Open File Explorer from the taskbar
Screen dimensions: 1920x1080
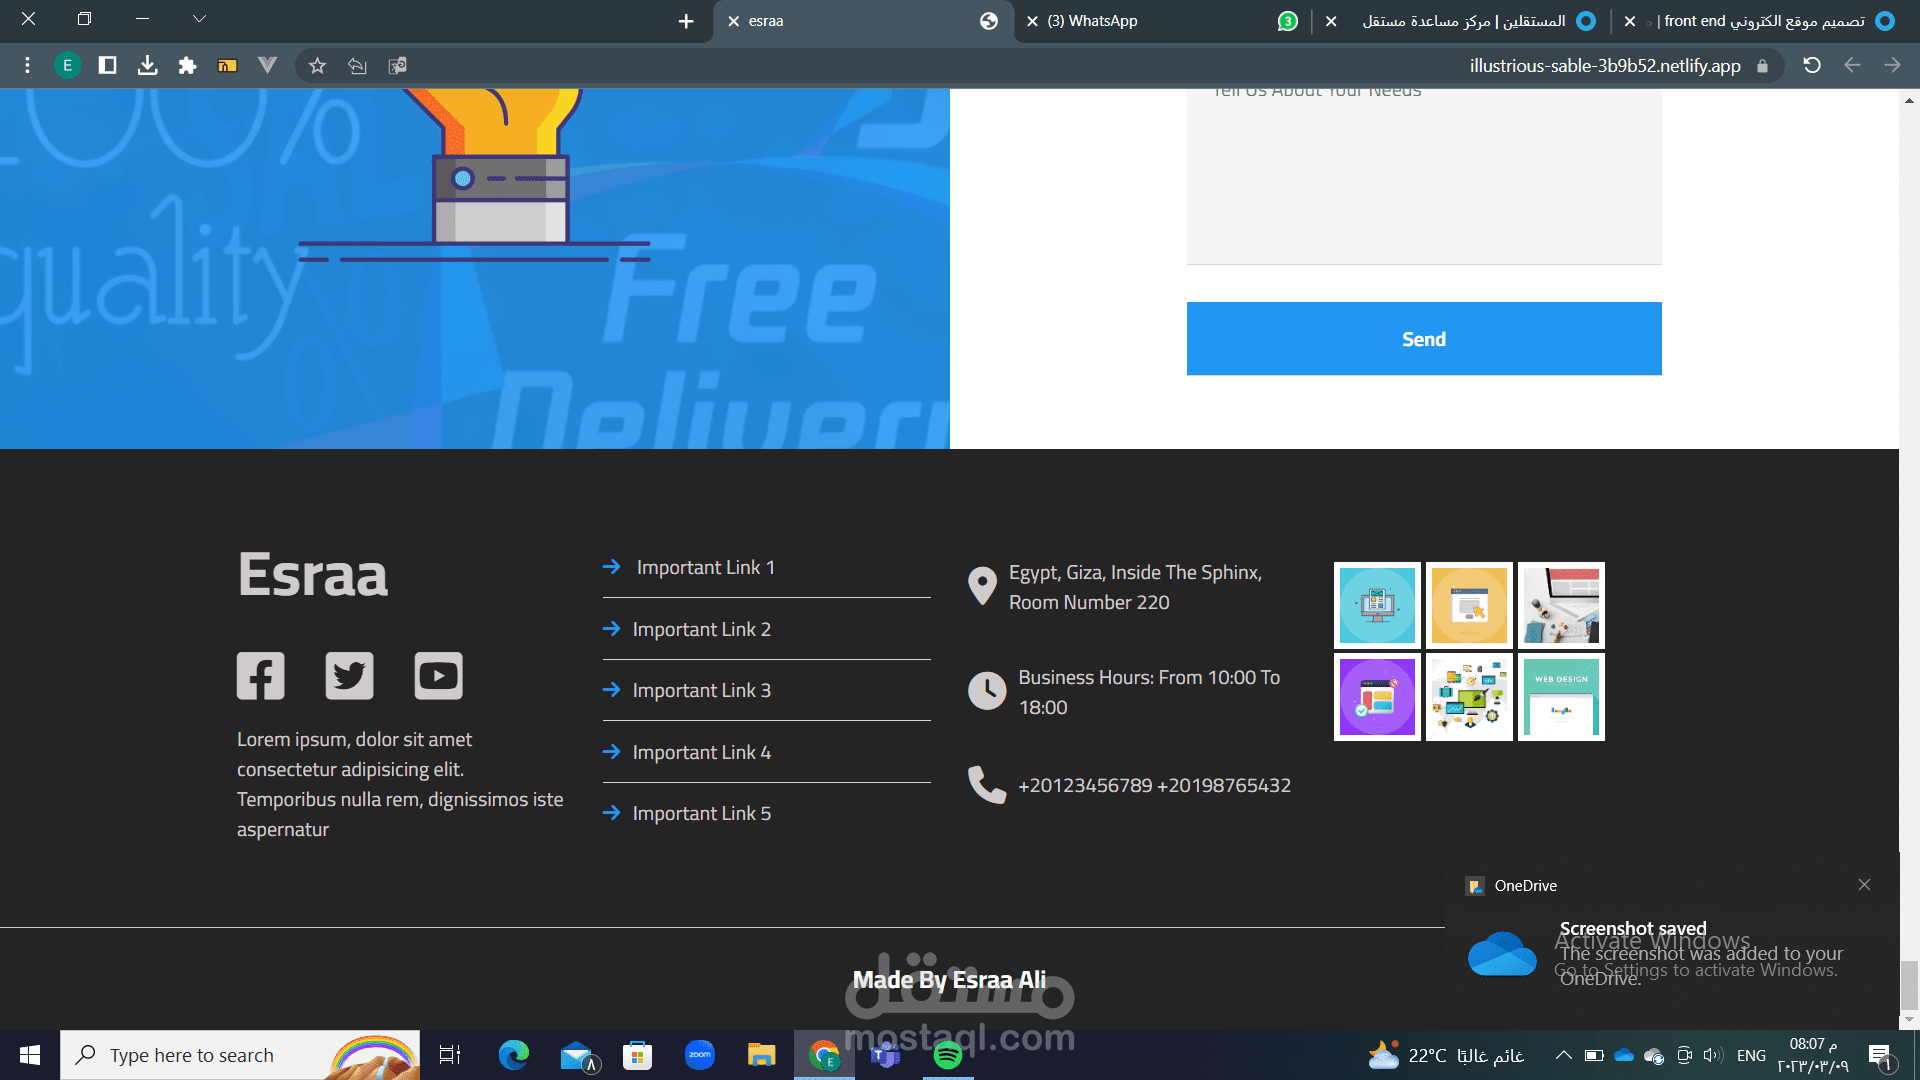[x=761, y=1055]
